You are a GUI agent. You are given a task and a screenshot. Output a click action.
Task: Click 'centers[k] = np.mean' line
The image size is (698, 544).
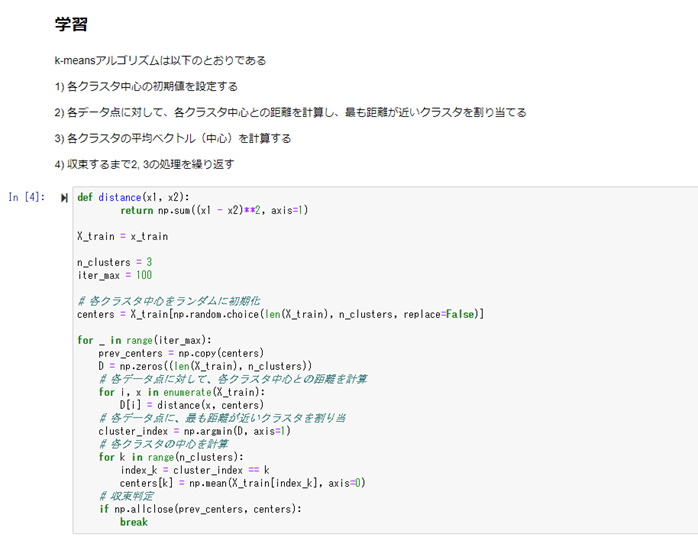pyautogui.click(x=243, y=483)
